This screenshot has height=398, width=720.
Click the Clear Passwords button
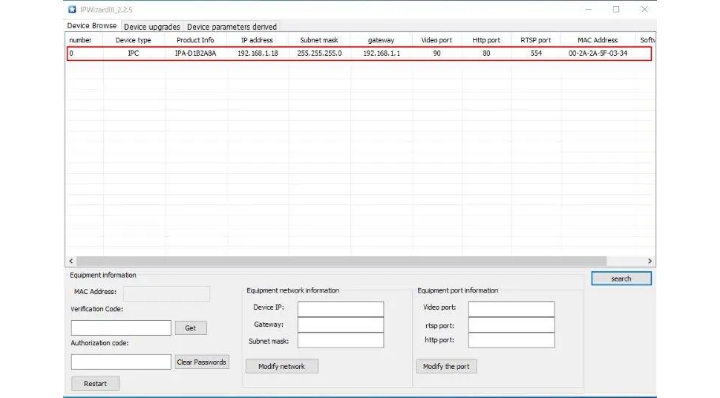[202, 362]
